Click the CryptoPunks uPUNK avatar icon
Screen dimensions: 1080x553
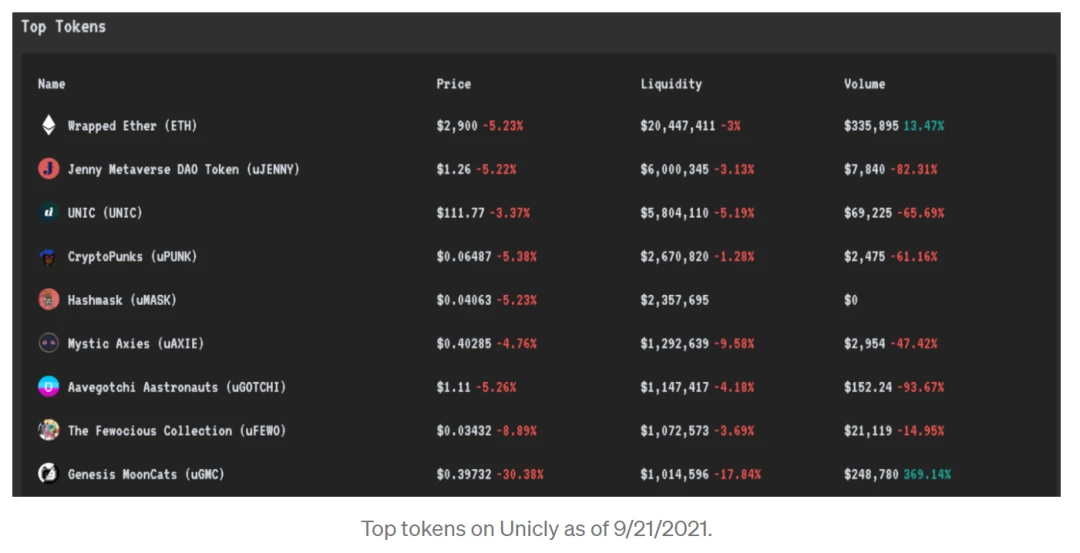point(48,256)
